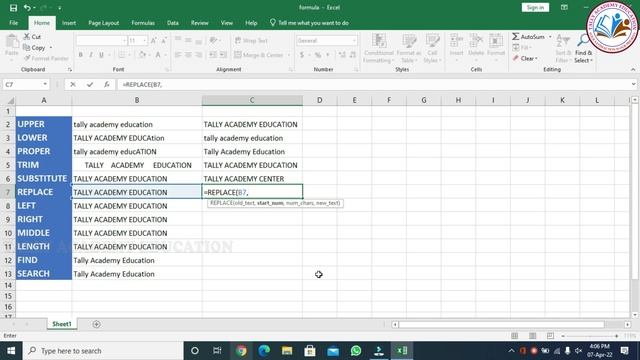Screen dimensions: 640x360
Task: Click the Clear eraser button
Action: click(x=525, y=58)
